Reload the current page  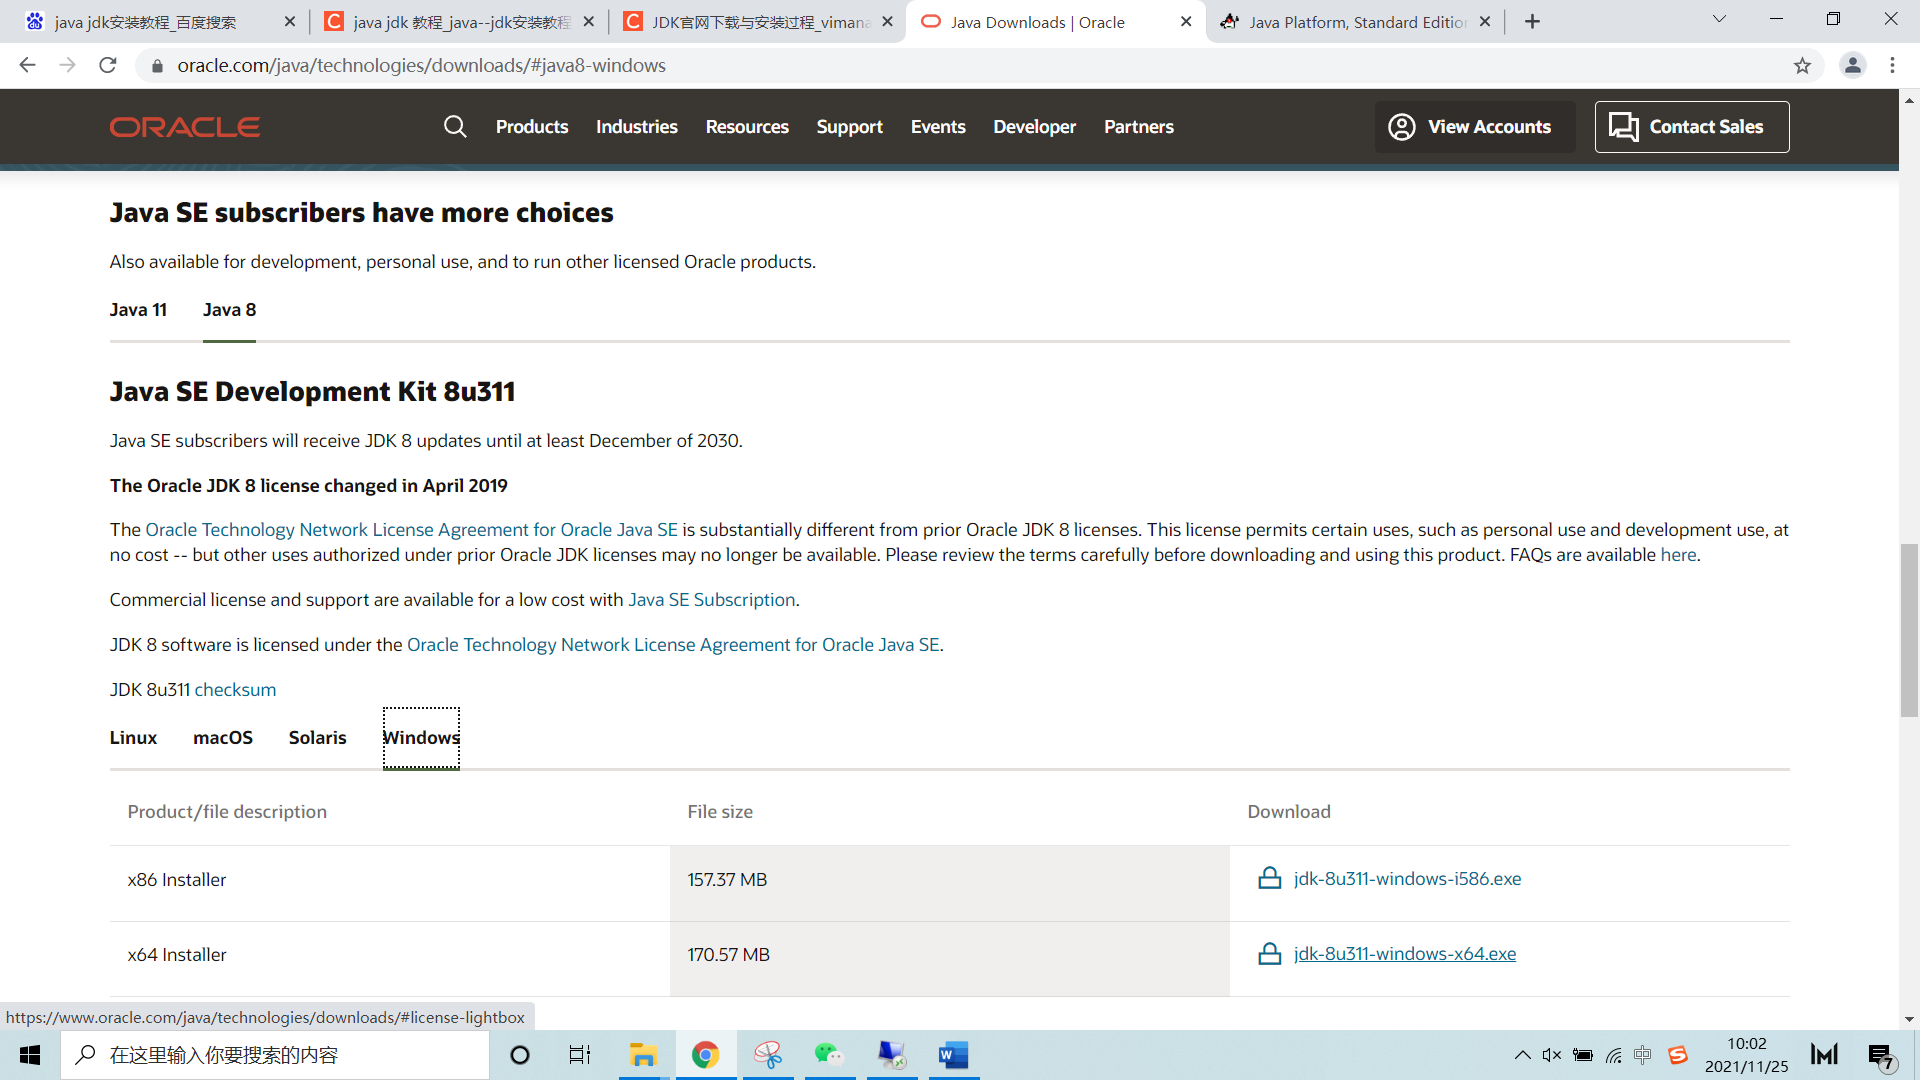point(108,66)
